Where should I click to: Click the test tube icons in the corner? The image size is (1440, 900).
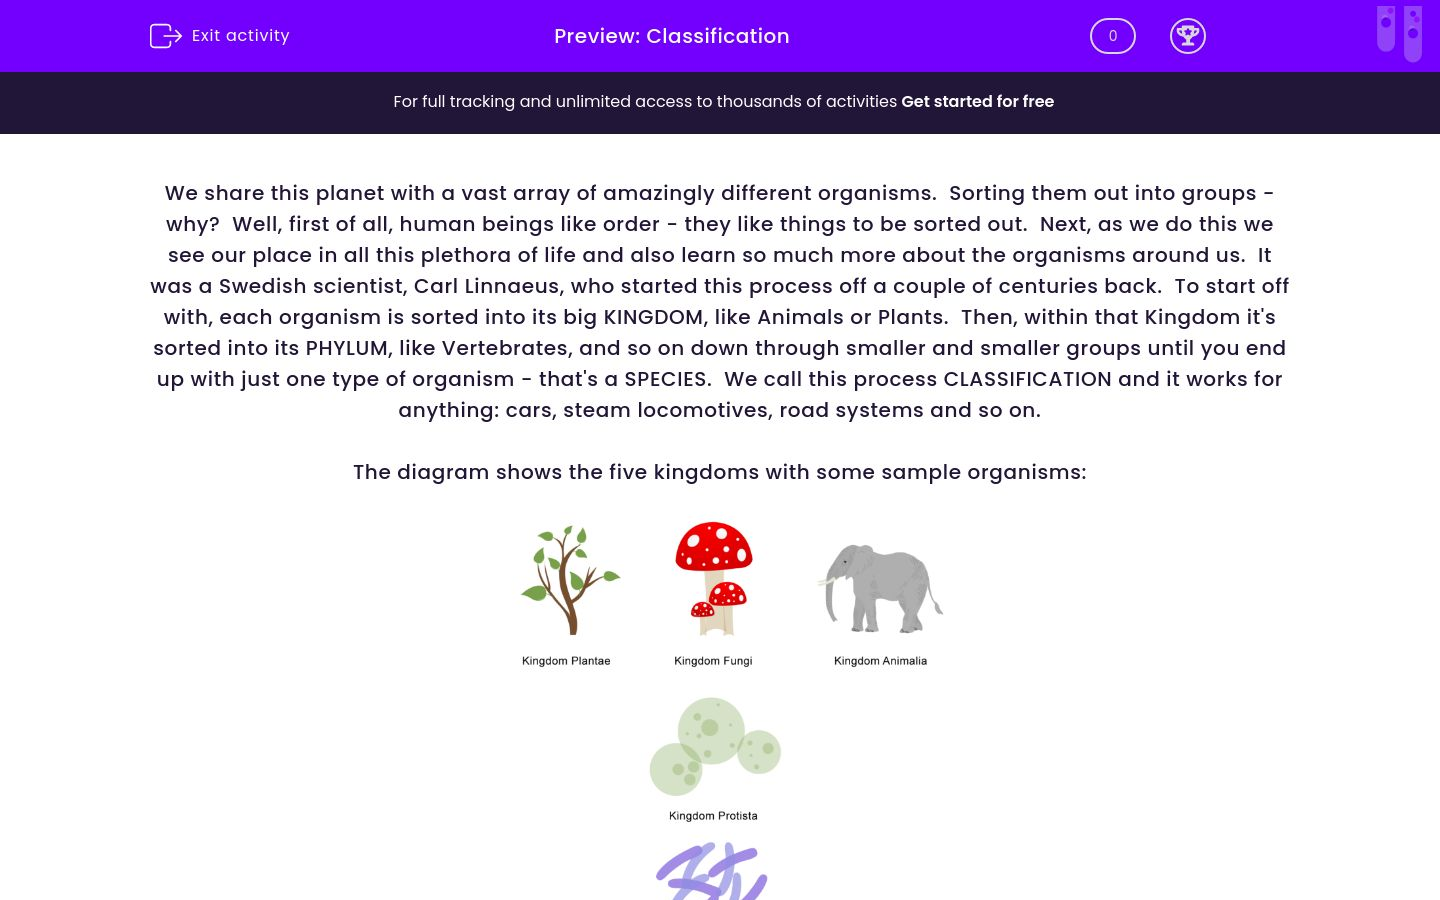point(1399,33)
